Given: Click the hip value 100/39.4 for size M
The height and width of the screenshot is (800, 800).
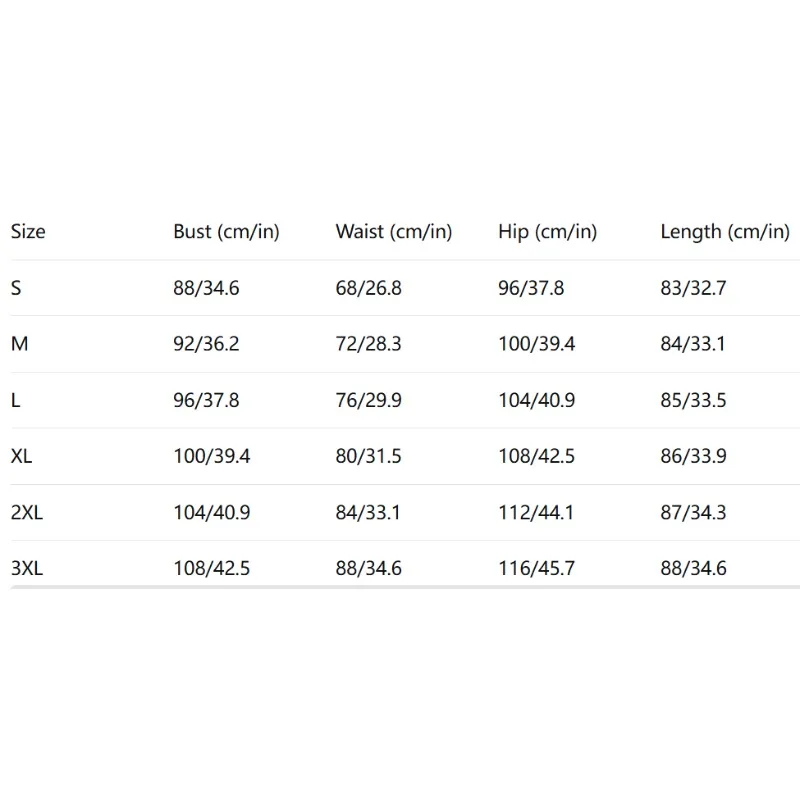Looking at the screenshot, I should tap(536, 345).
